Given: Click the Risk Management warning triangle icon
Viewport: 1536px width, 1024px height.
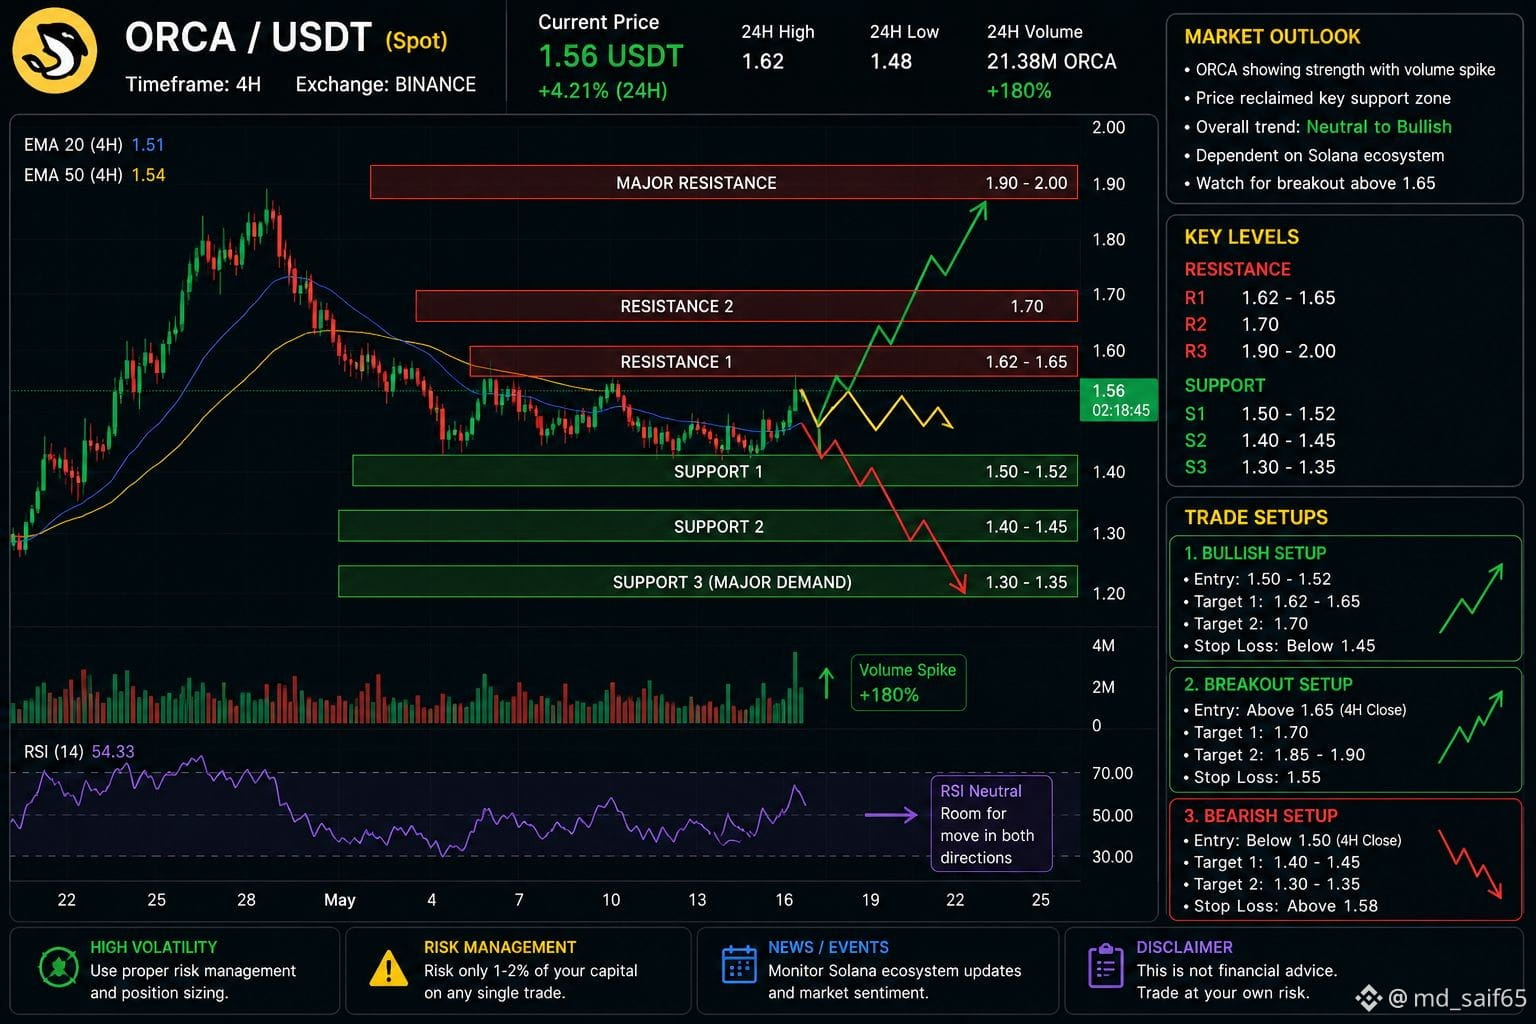Looking at the screenshot, I should click(388, 969).
